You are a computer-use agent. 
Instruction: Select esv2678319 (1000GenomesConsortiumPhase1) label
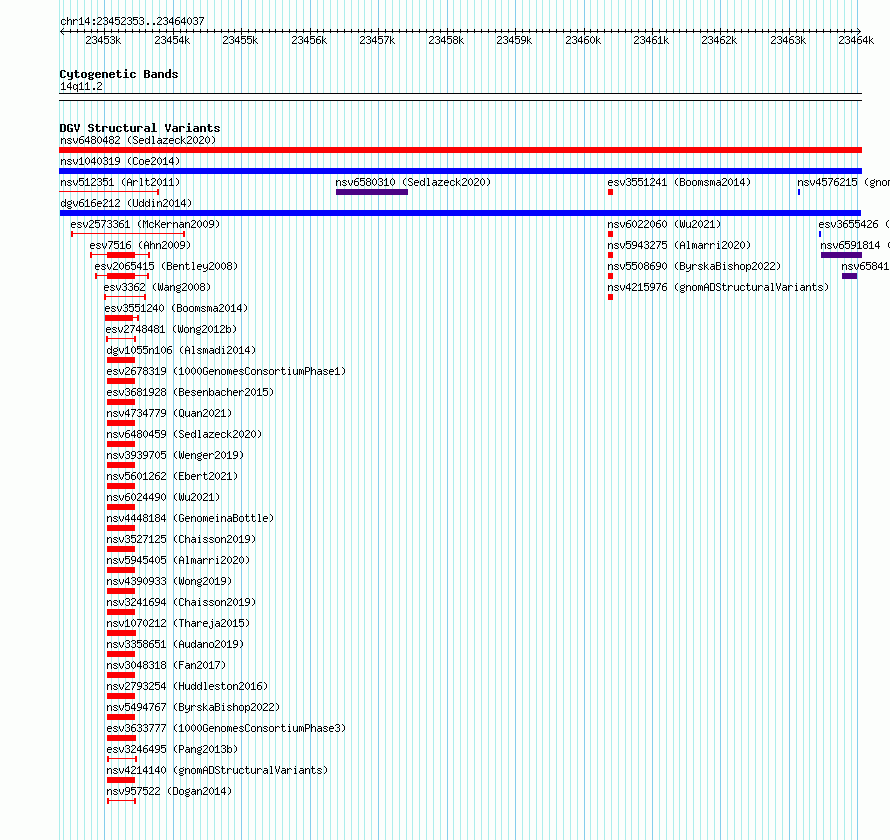click(x=226, y=371)
